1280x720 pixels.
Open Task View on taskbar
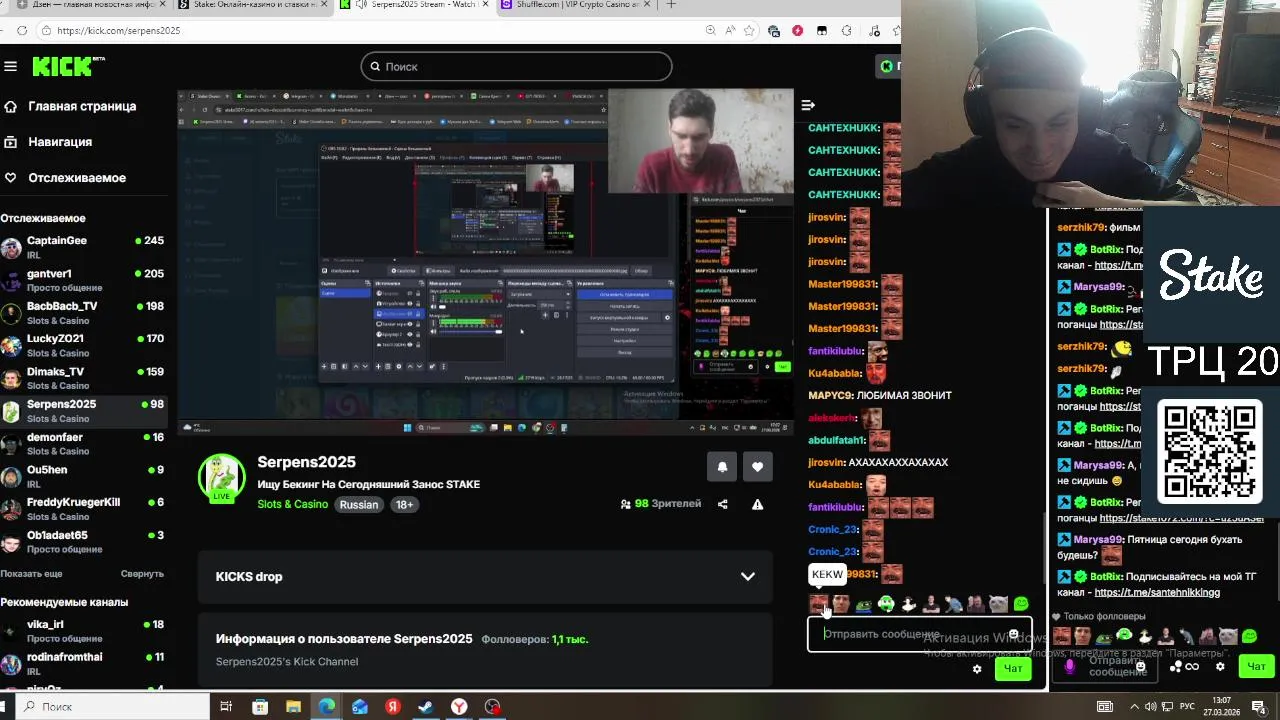pos(226,707)
